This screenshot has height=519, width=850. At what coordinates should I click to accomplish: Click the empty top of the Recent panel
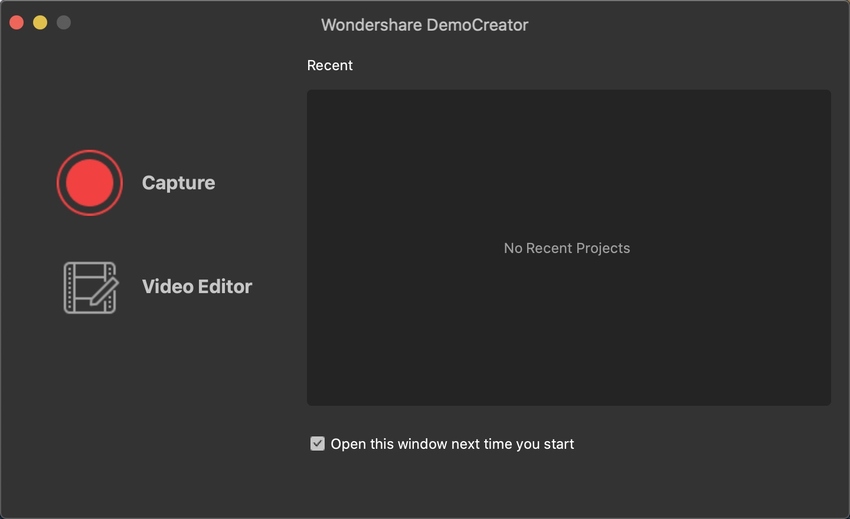(x=567, y=120)
